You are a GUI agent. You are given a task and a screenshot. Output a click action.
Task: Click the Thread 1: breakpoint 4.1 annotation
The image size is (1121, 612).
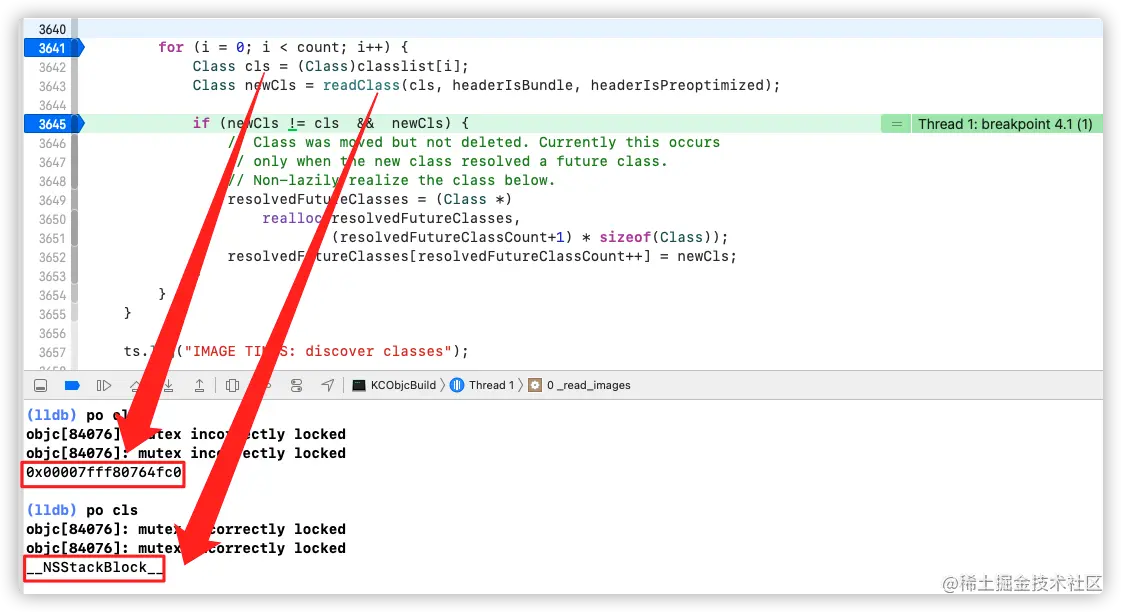pos(1005,124)
